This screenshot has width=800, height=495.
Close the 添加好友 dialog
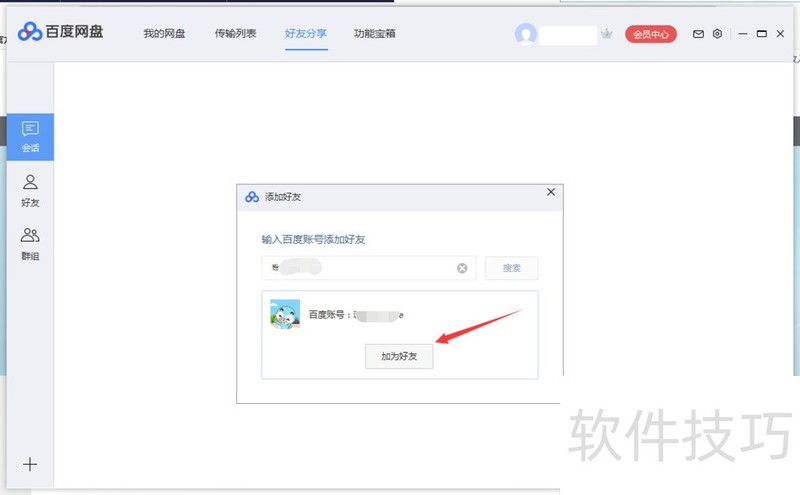point(551,192)
